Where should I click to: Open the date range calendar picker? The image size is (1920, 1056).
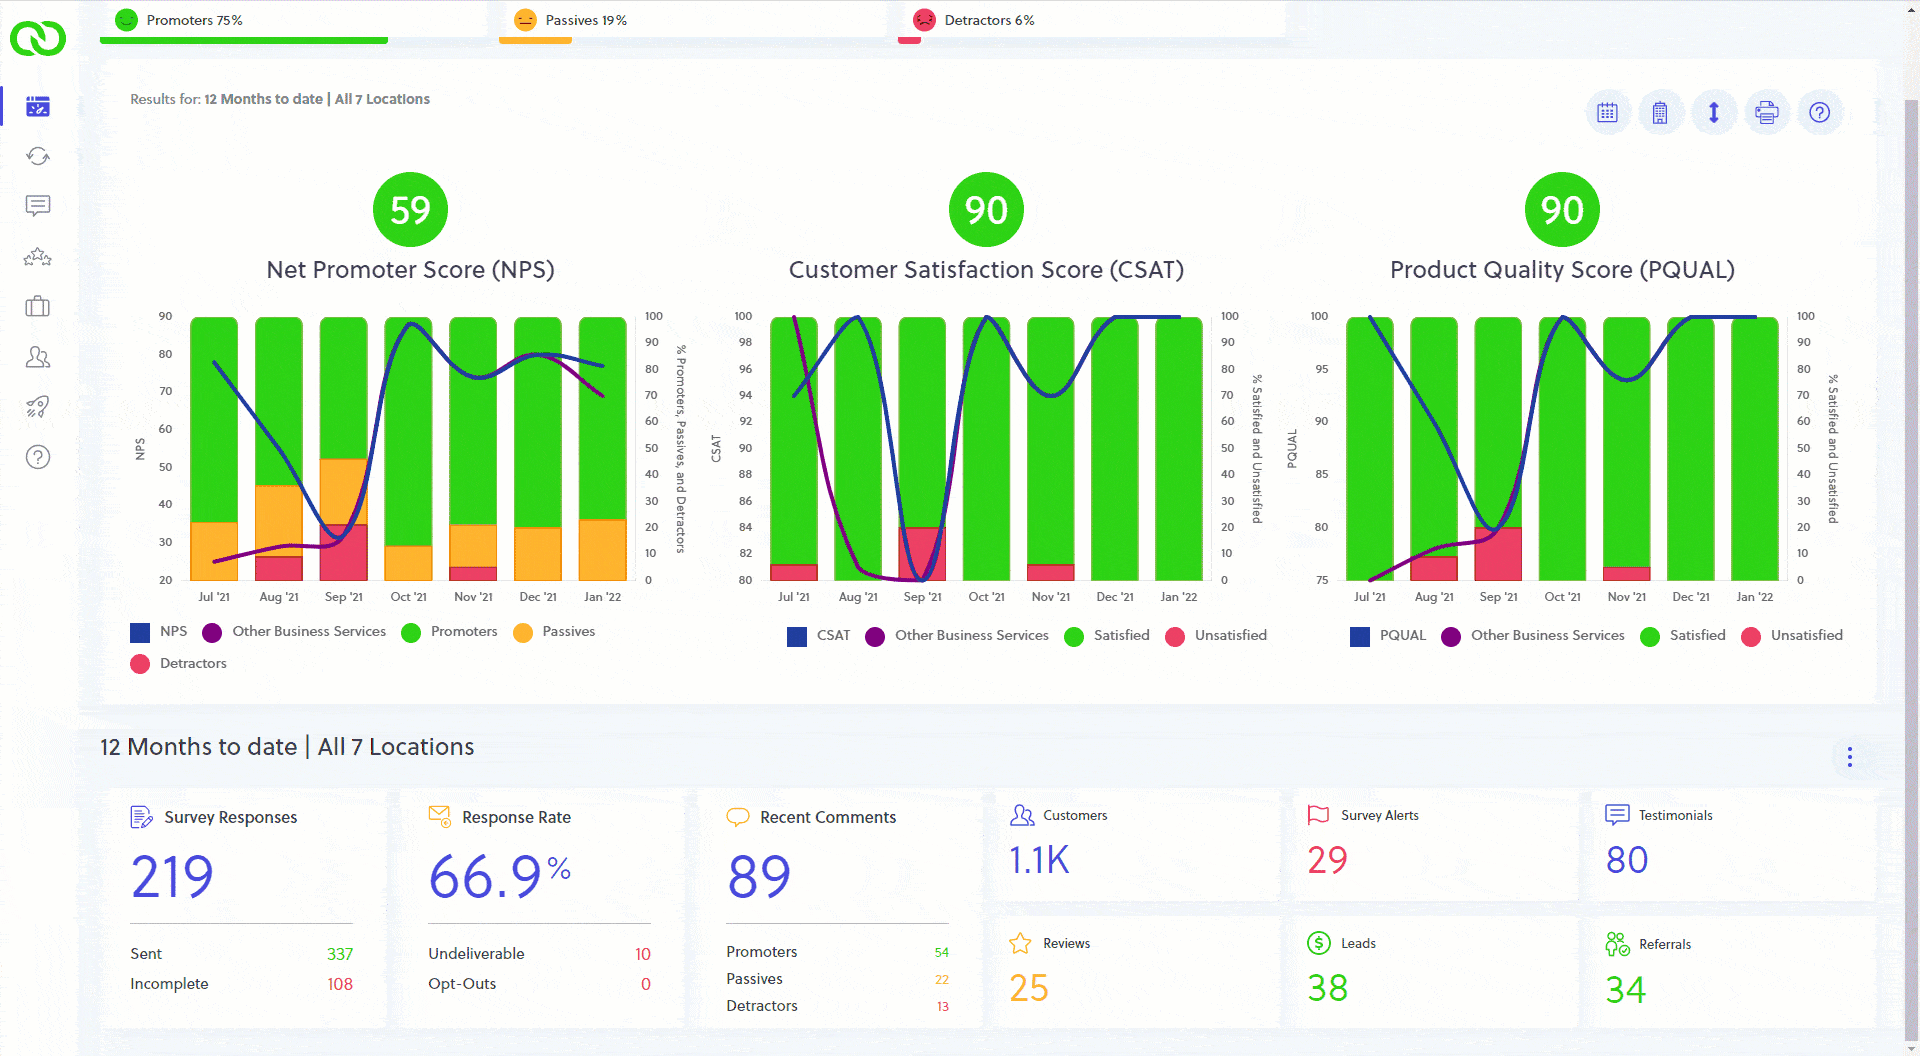[x=1608, y=112]
